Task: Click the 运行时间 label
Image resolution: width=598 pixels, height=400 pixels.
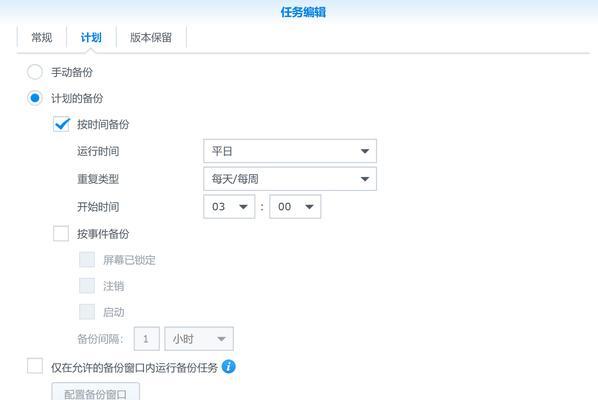Action: [98, 151]
